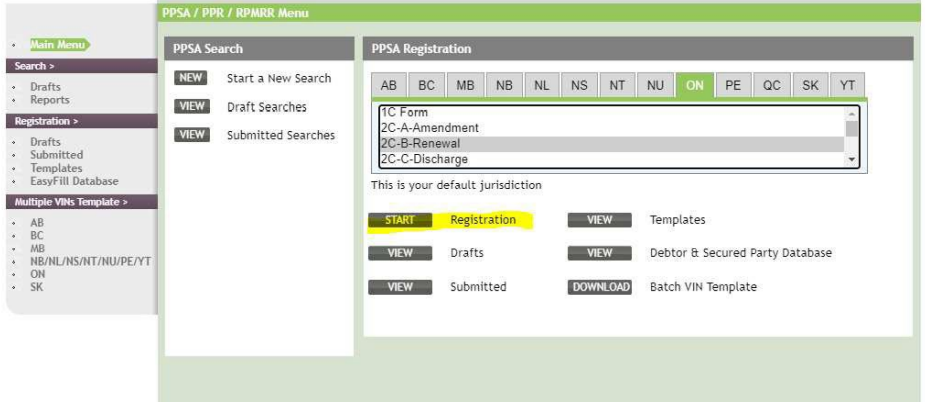925x402 pixels.
Task: Select the AB jurisdiction tab
Action: tap(389, 86)
